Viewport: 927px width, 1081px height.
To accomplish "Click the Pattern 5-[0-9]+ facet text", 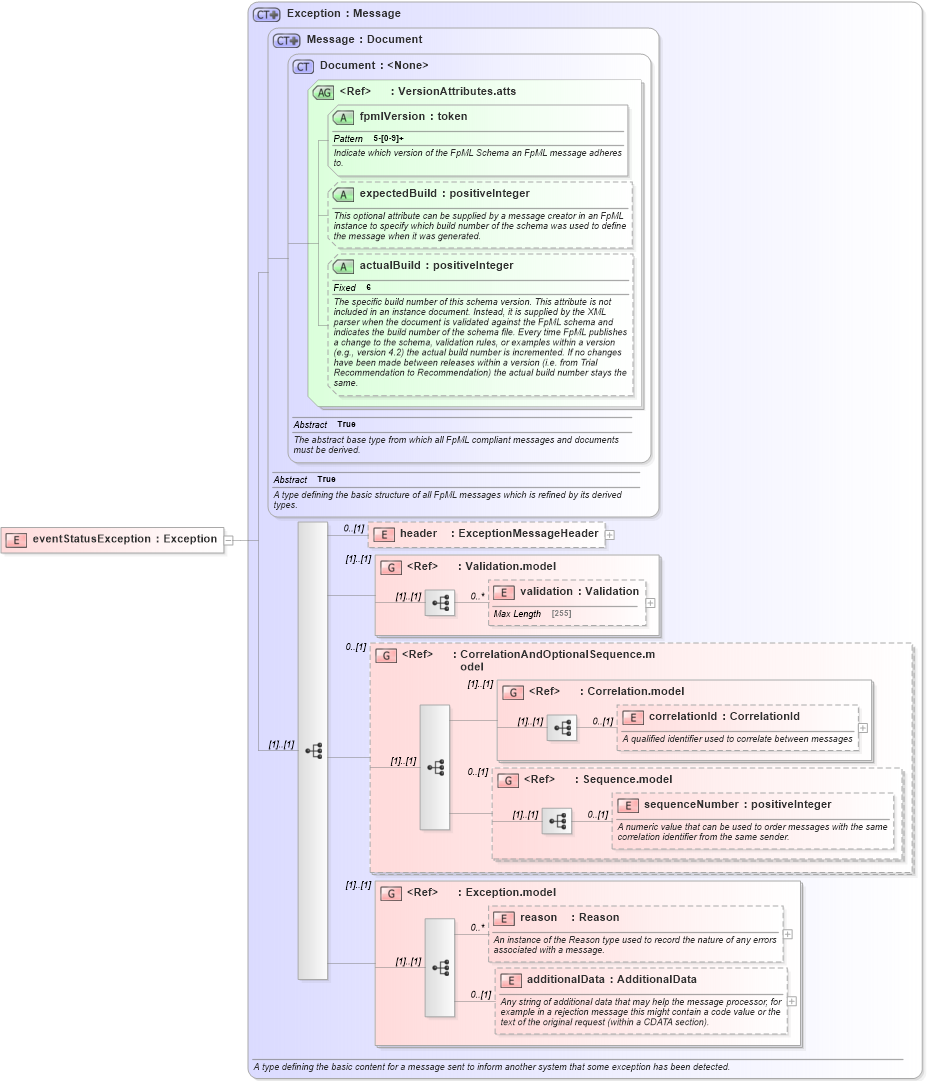I will (369, 139).
